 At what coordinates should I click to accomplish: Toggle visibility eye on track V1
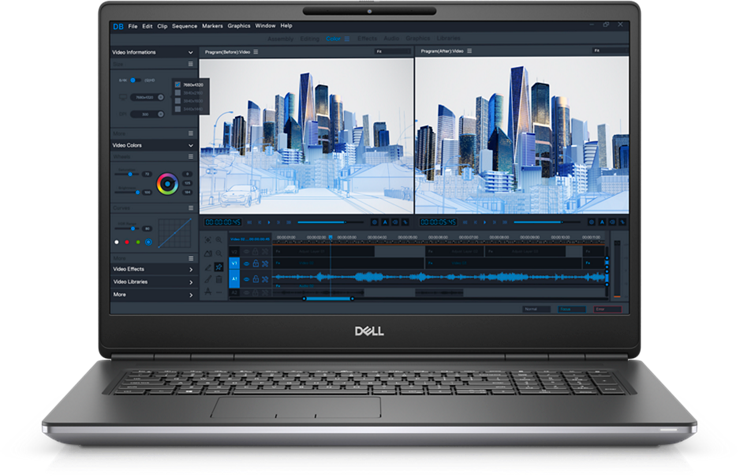pos(246,264)
